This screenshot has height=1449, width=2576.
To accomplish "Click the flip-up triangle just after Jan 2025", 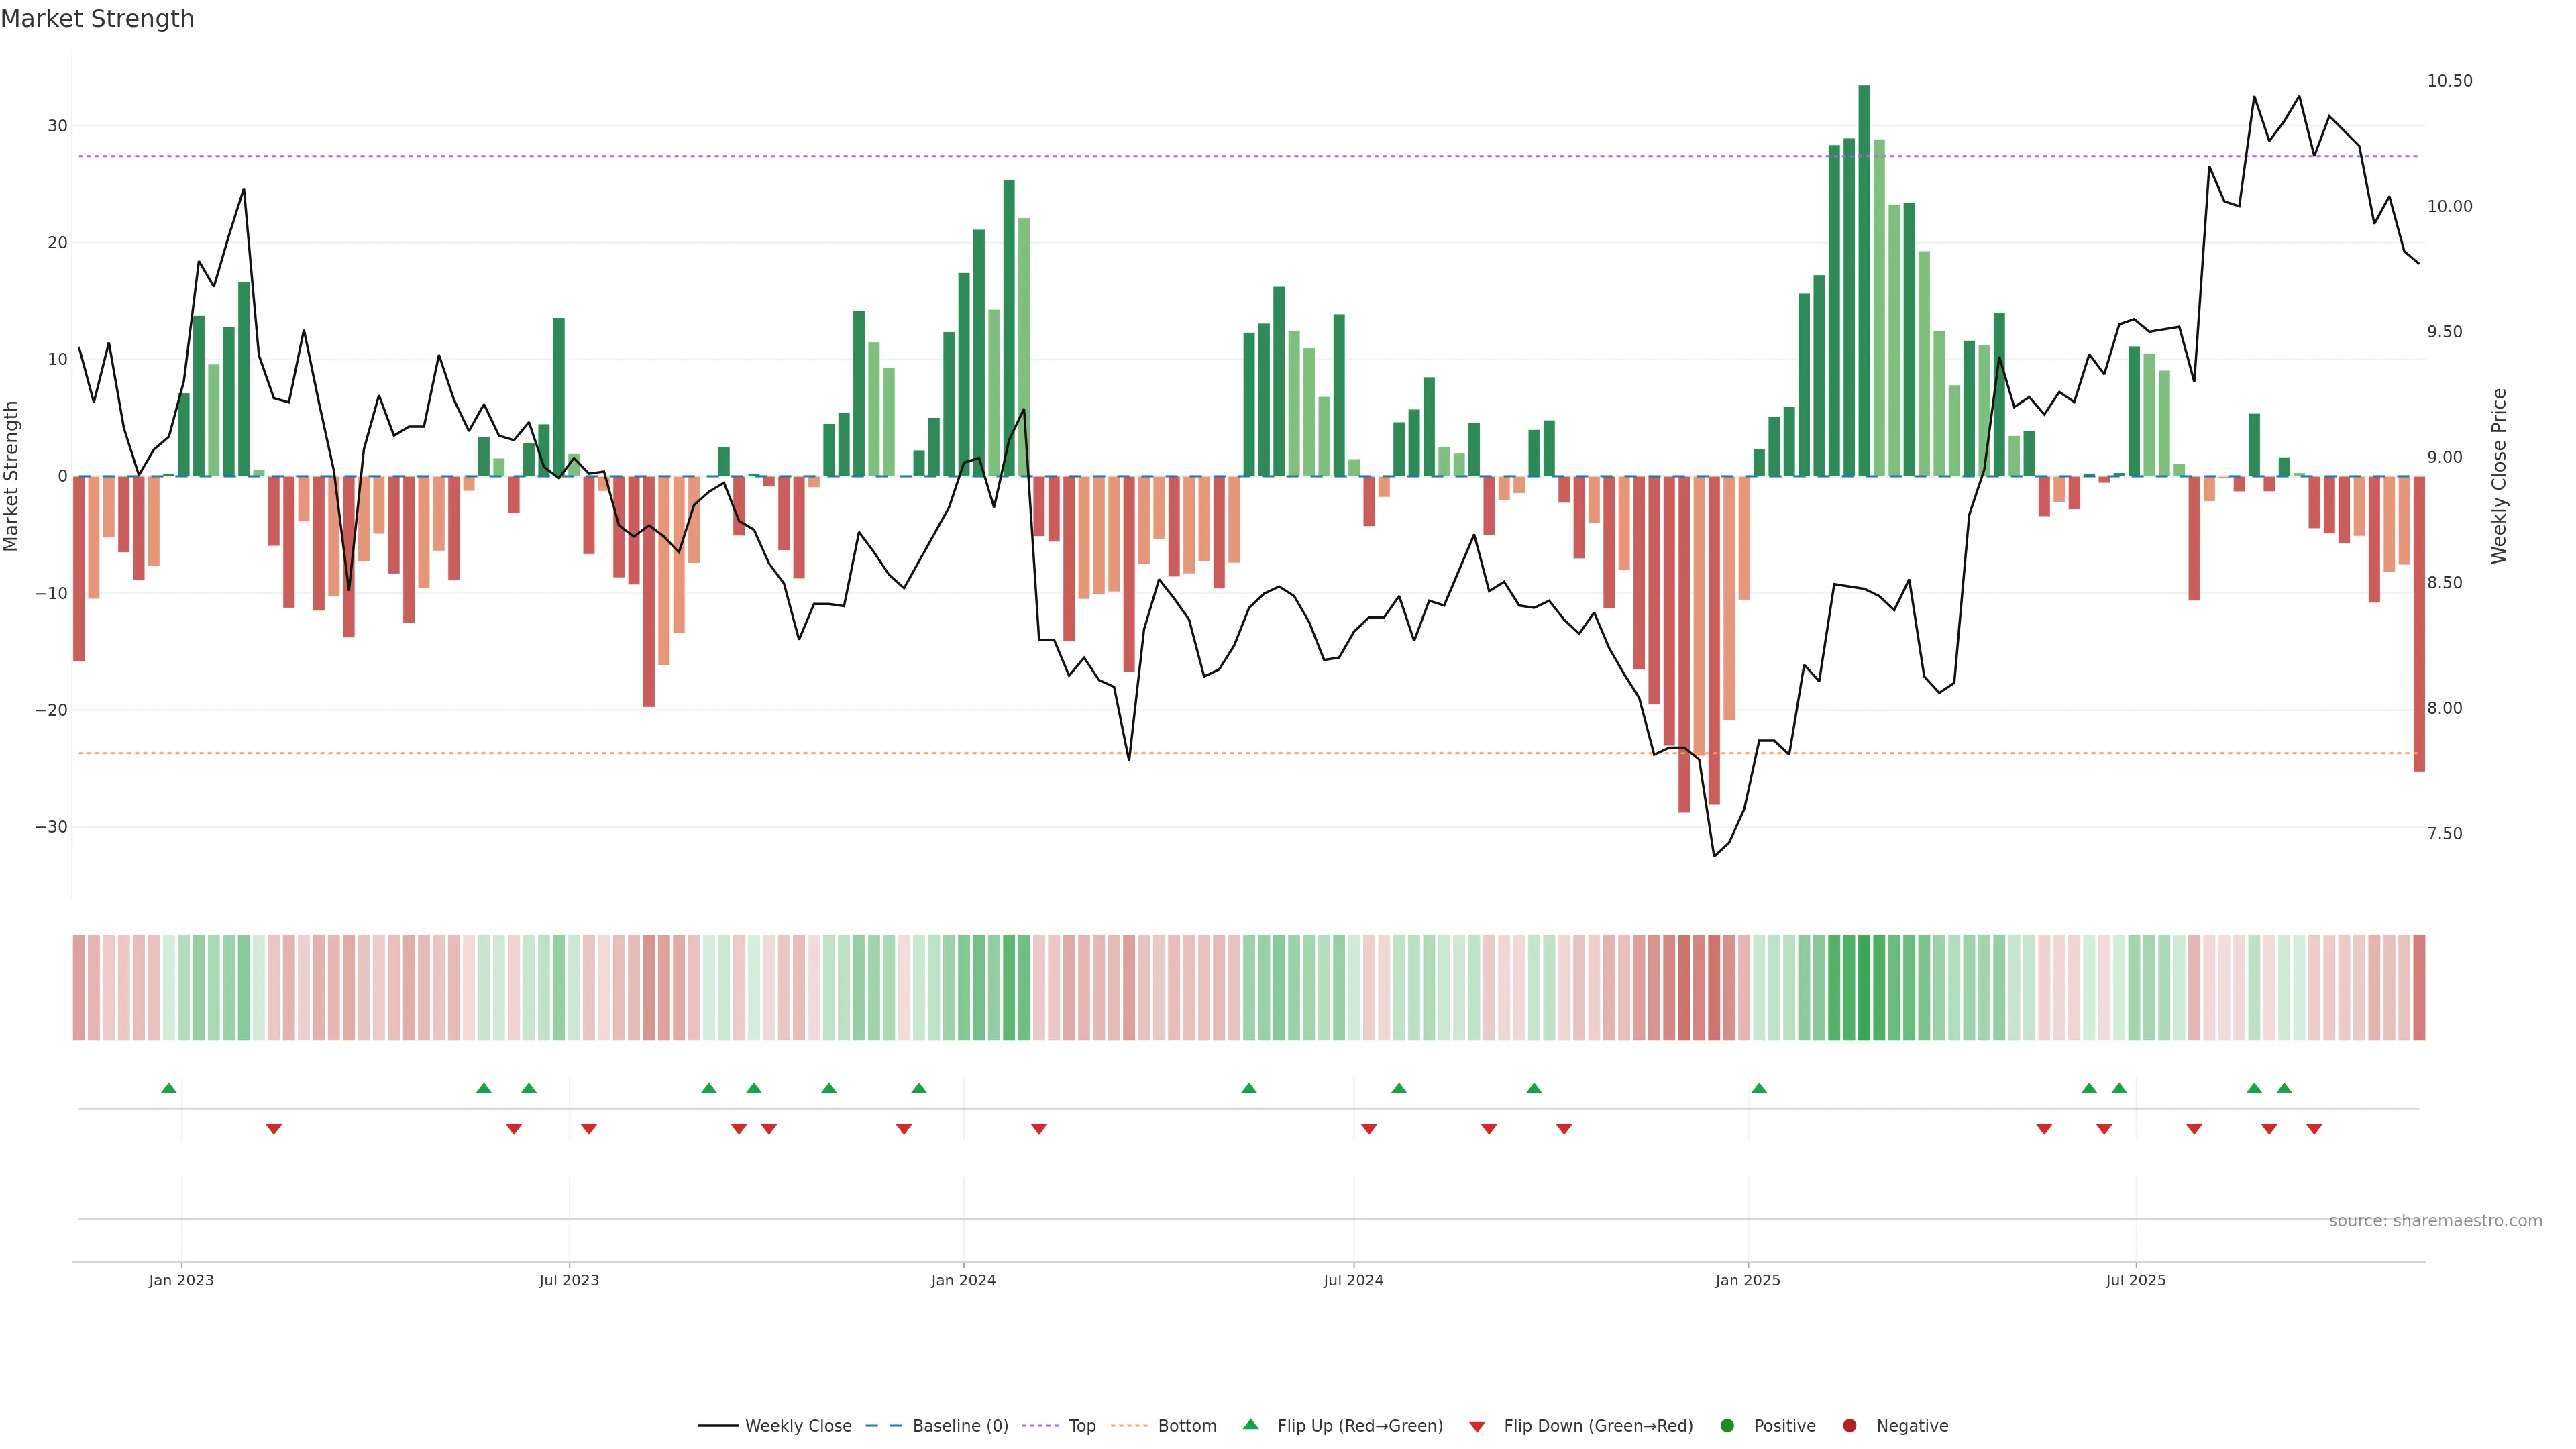I will pyautogui.click(x=1759, y=1088).
